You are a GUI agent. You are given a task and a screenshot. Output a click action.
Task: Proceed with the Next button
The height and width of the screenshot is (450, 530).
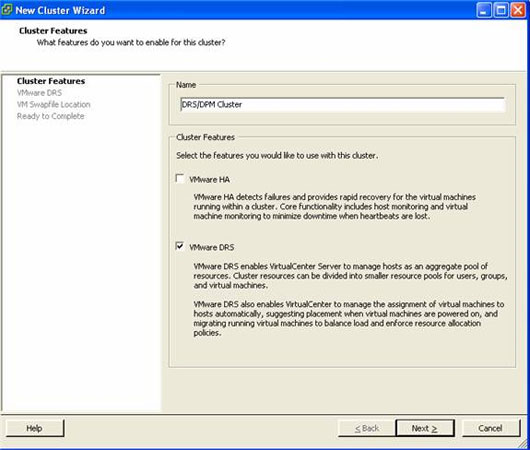425,428
